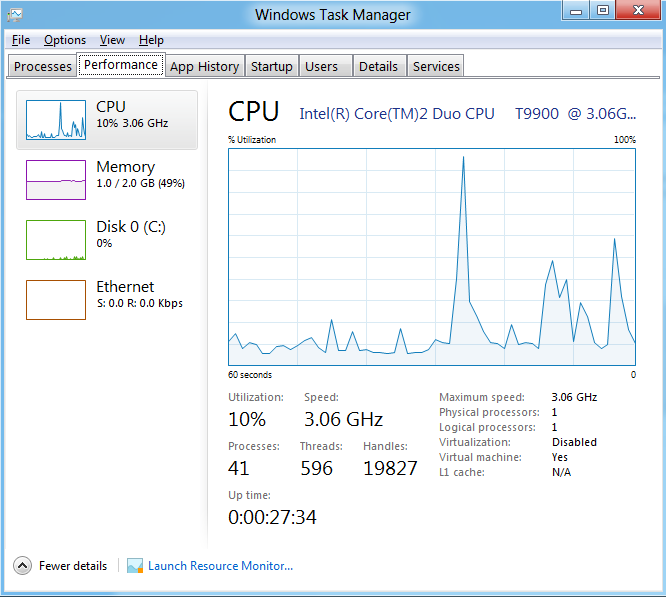Open the View menu
666x597 pixels.
tap(112, 40)
